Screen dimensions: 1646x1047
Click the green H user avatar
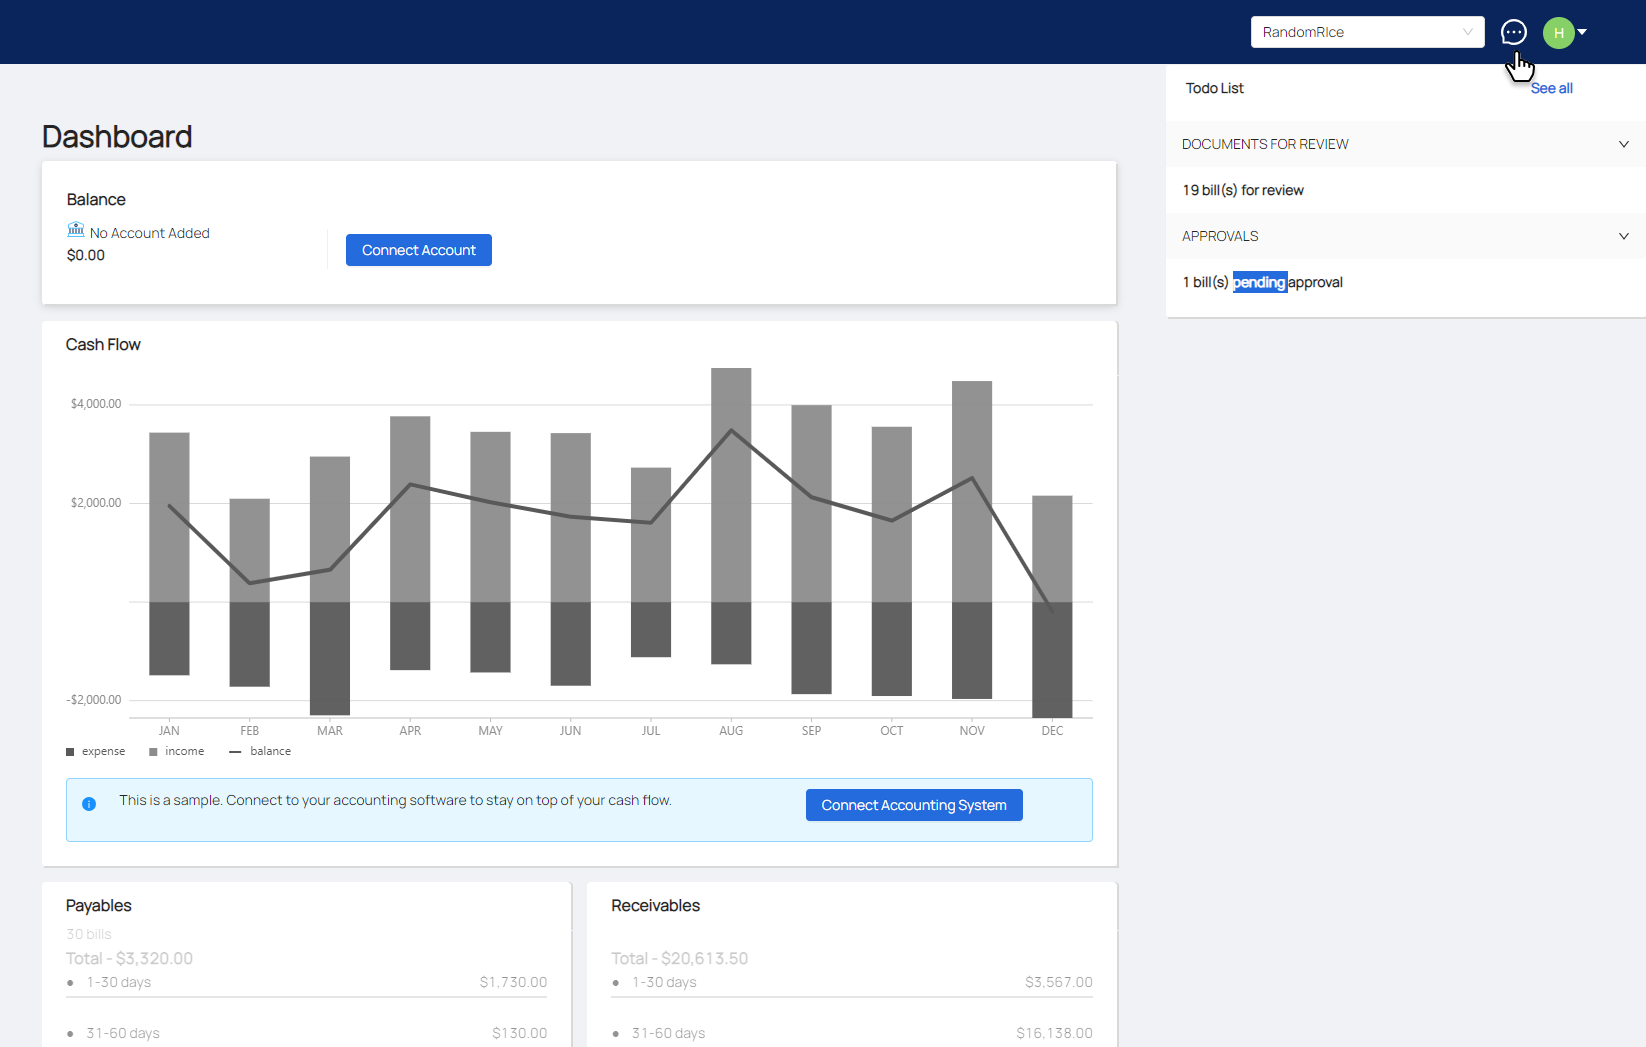(1558, 33)
